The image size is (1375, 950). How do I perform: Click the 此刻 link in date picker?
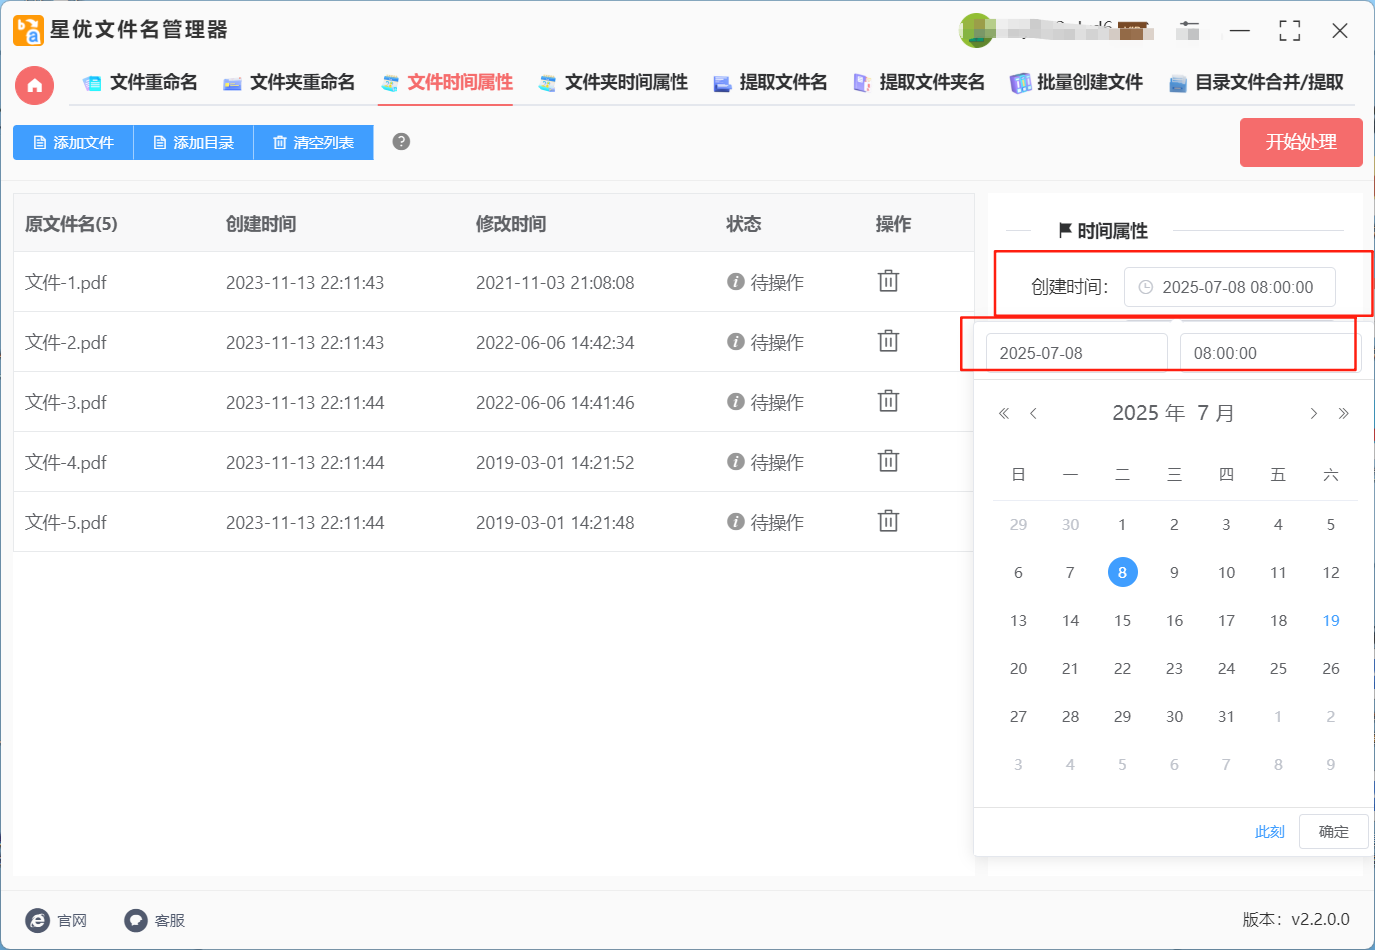(1269, 832)
